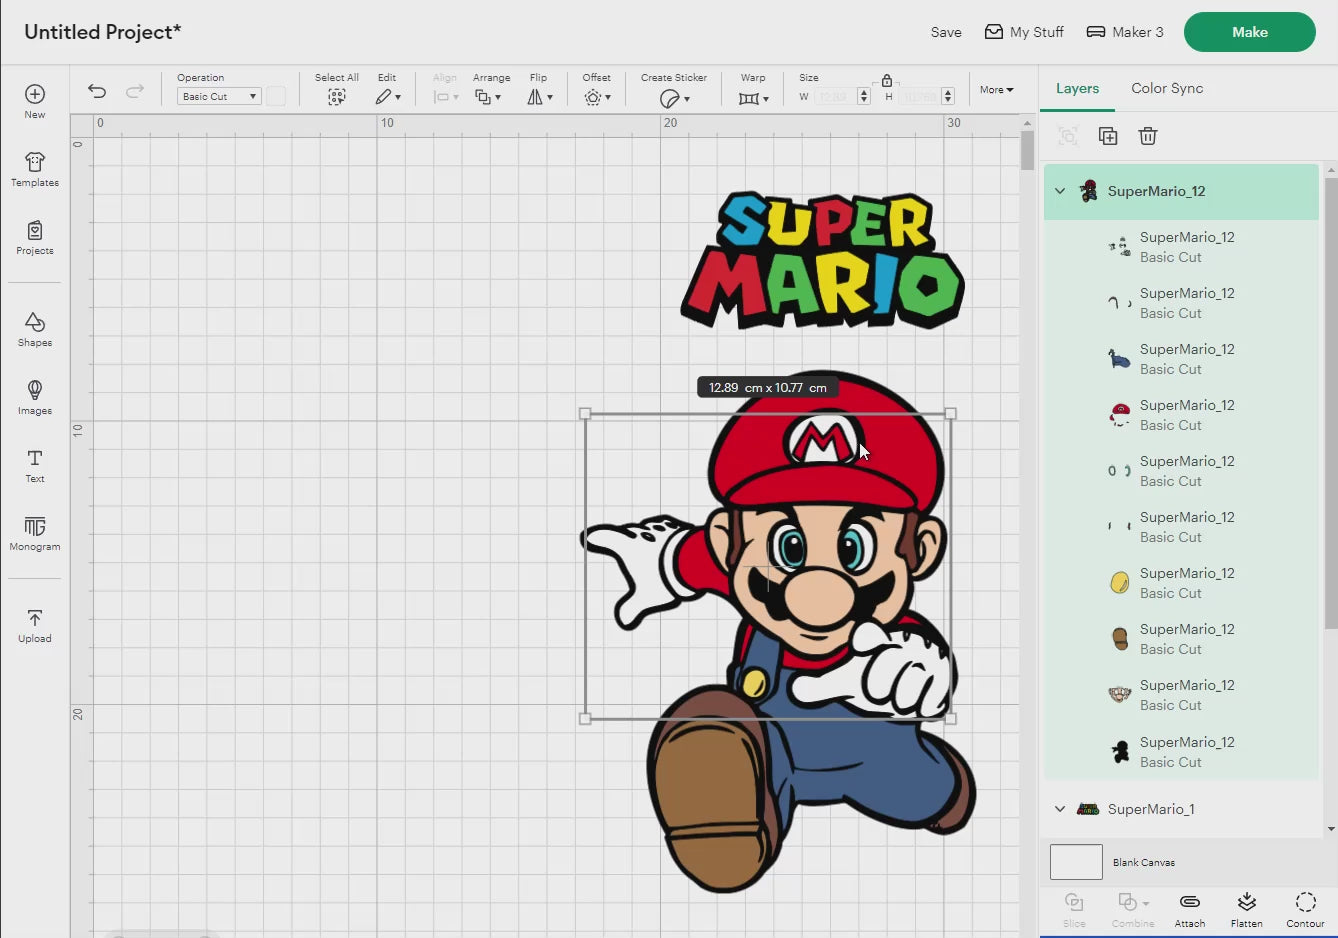This screenshot has width=1338, height=938.
Task: Click the Contour tool
Action: tap(1305, 909)
